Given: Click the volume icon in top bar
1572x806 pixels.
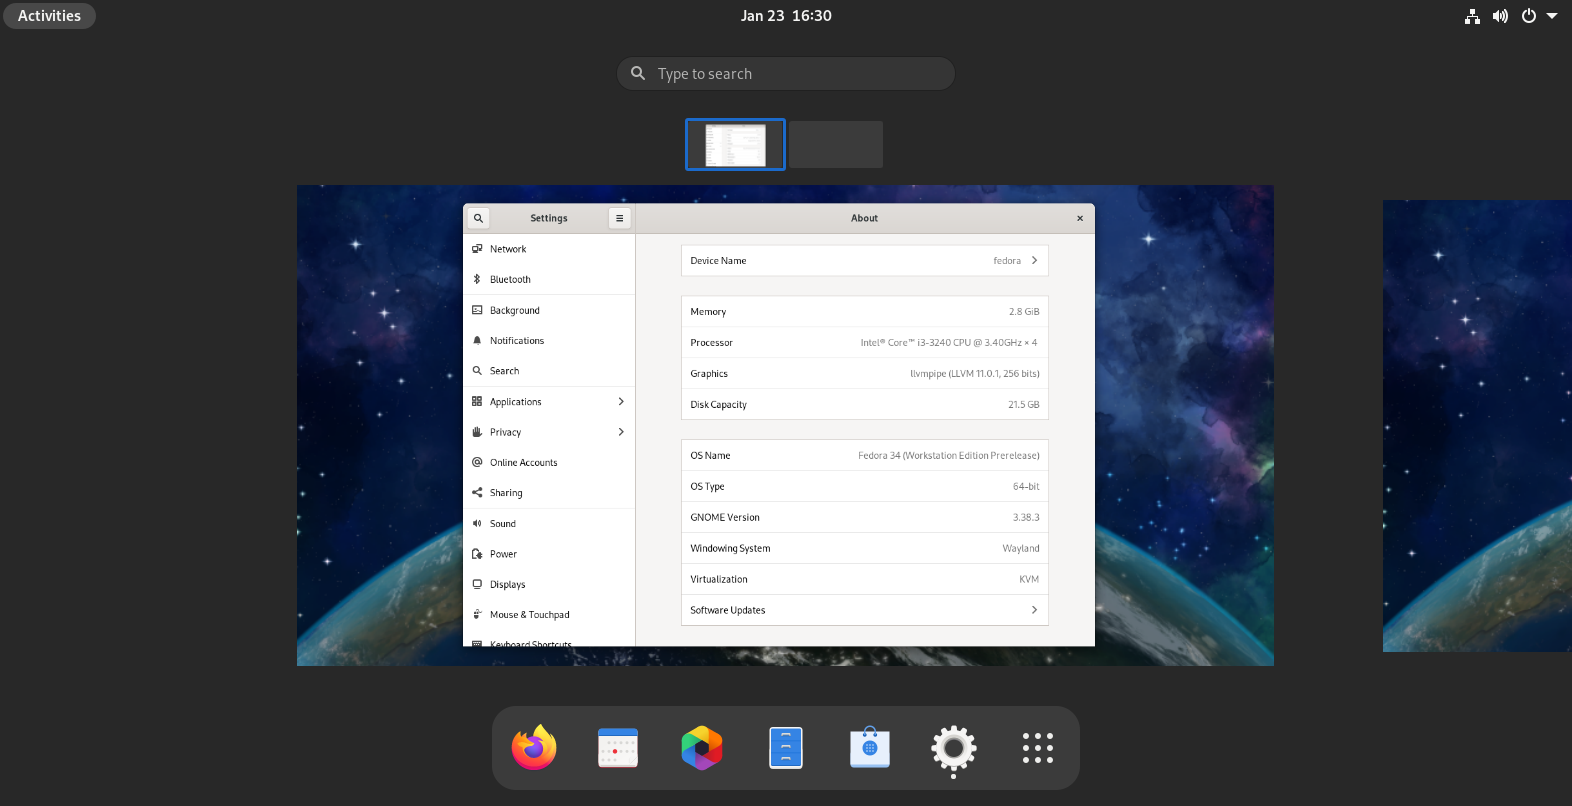Looking at the screenshot, I should (1500, 16).
